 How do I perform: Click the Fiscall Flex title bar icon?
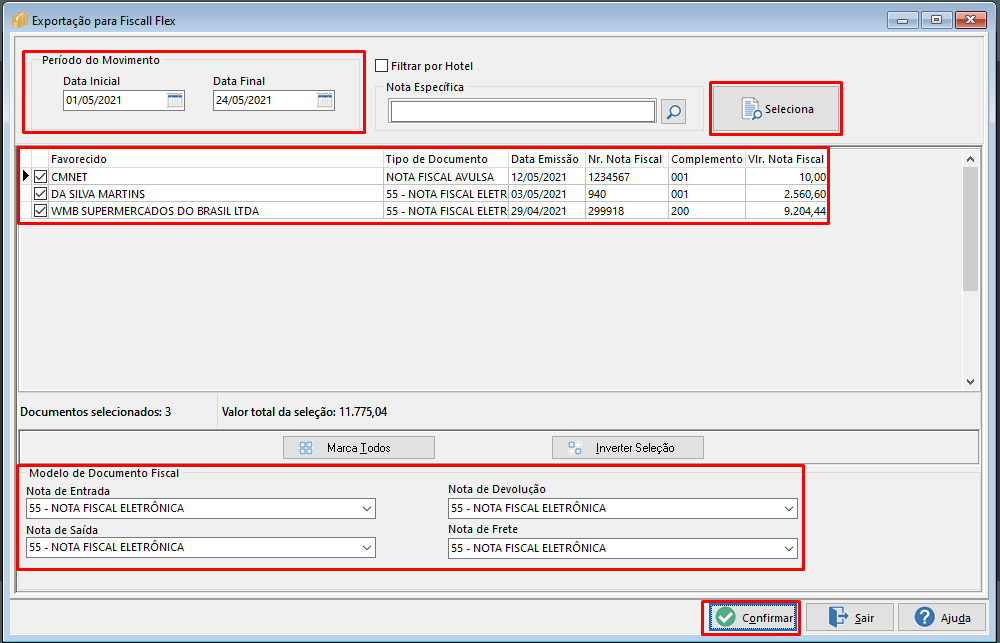click(20, 20)
